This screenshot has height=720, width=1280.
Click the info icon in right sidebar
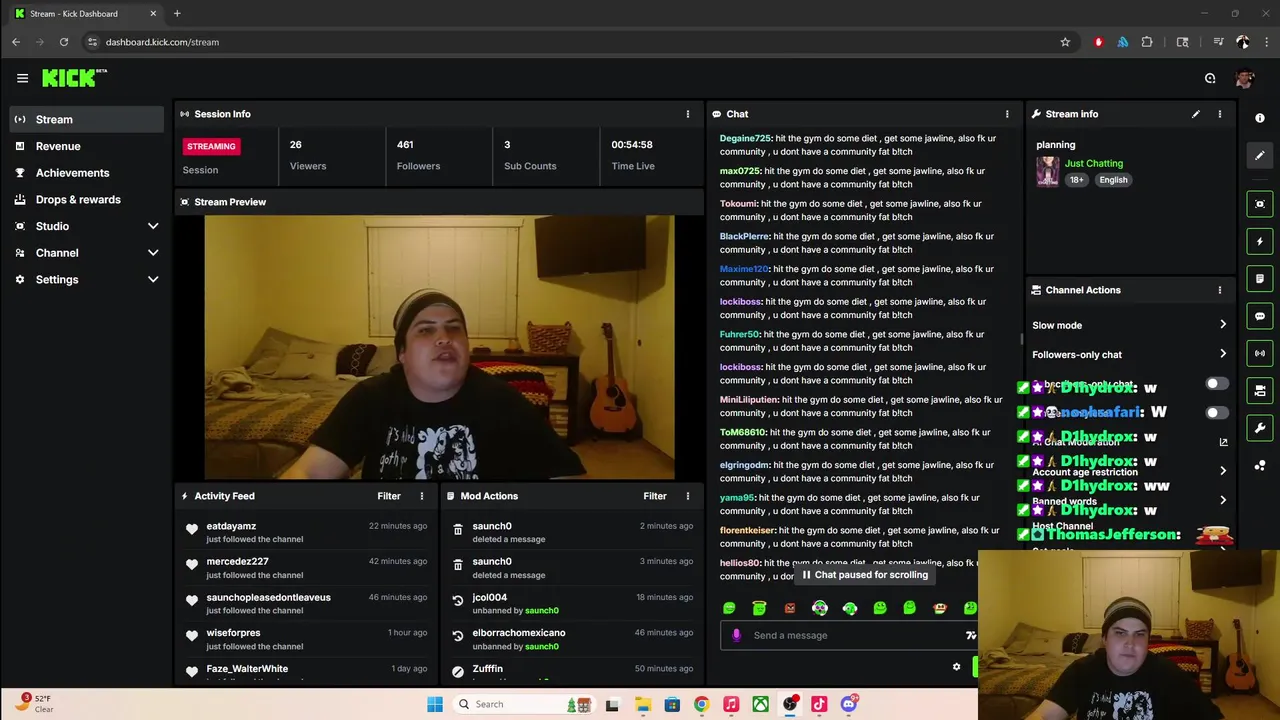pos(1260,118)
